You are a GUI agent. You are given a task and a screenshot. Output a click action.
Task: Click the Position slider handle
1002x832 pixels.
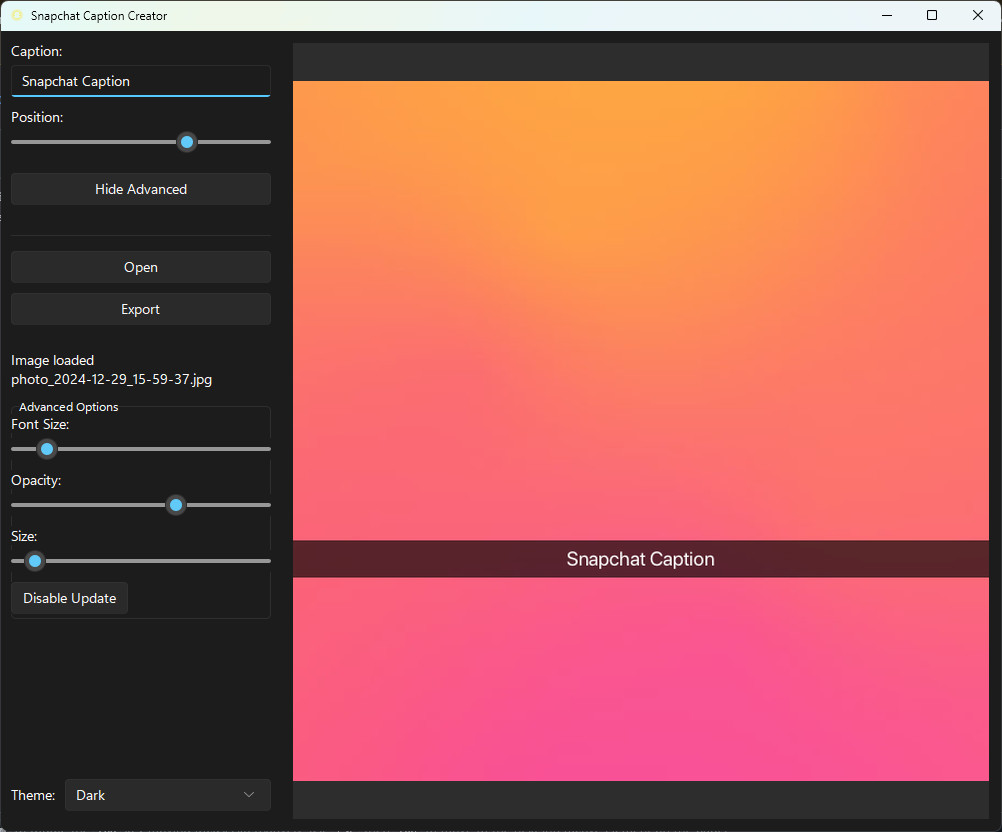click(187, 142)
